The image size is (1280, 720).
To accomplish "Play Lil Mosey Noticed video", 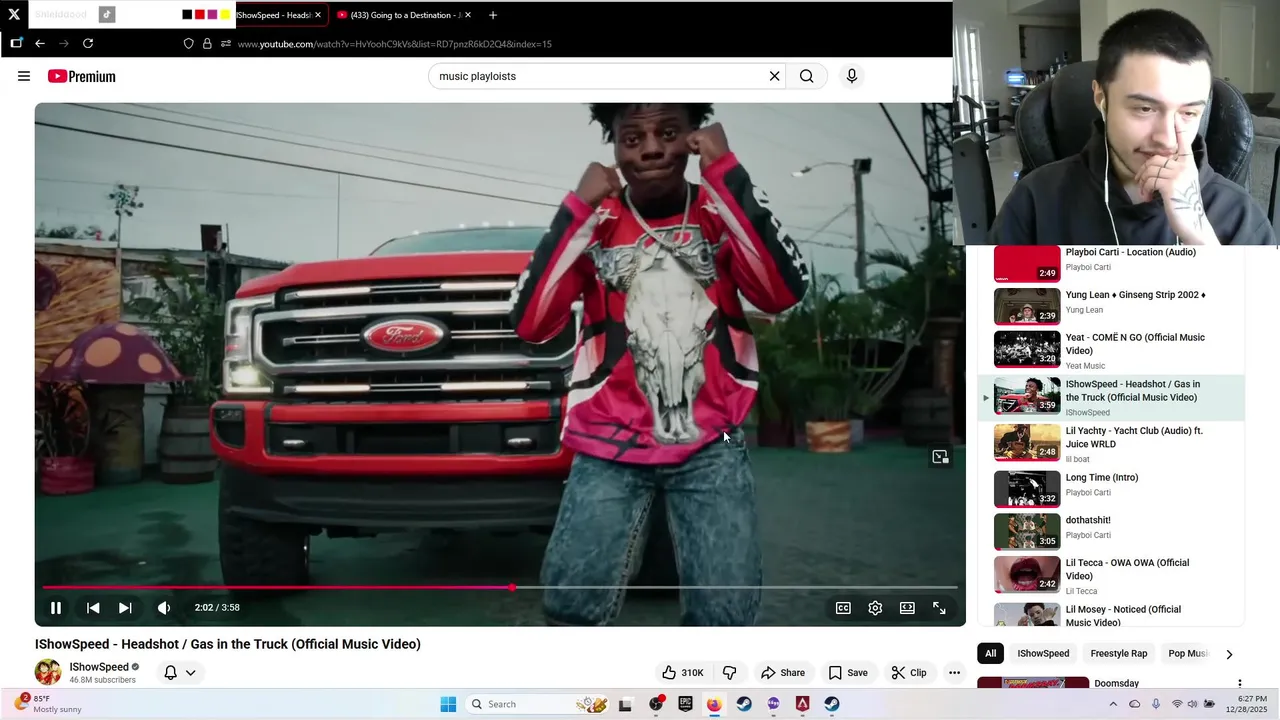I will pyautogui.click(x=1110, y=614).
